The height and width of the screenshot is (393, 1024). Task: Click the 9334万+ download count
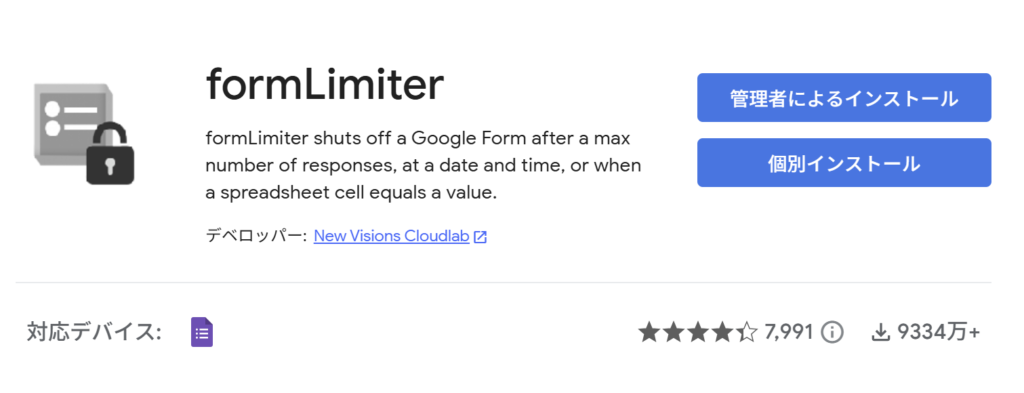pyautogui.click(x=938, y=333)
